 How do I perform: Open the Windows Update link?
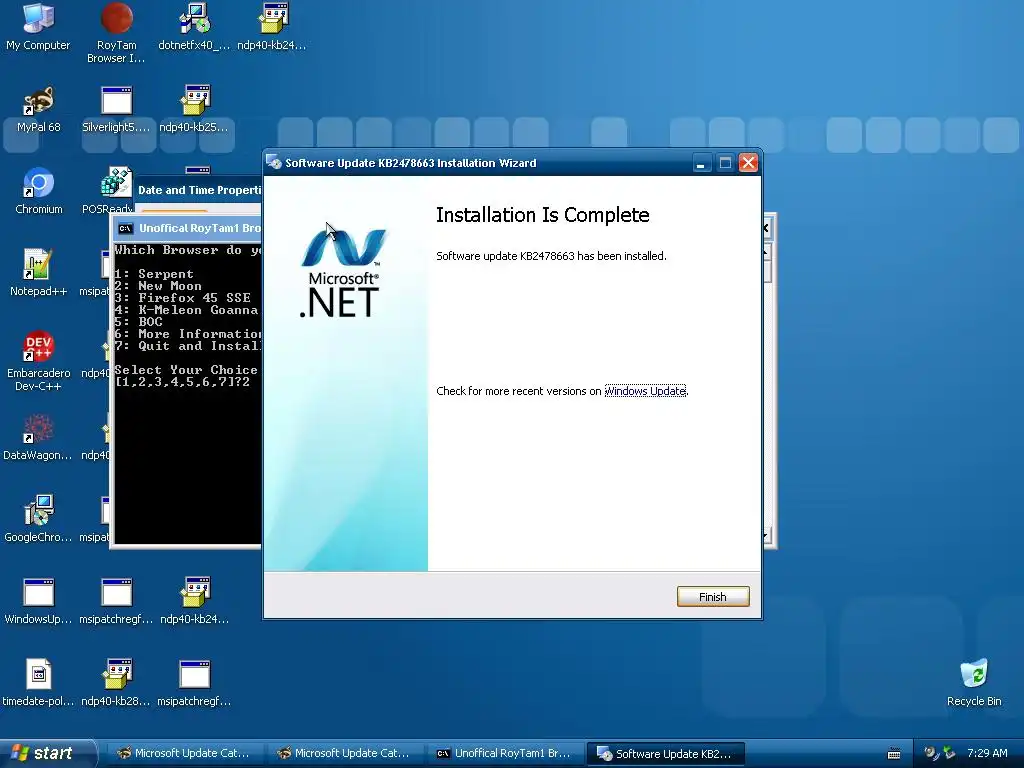[645, 391]
